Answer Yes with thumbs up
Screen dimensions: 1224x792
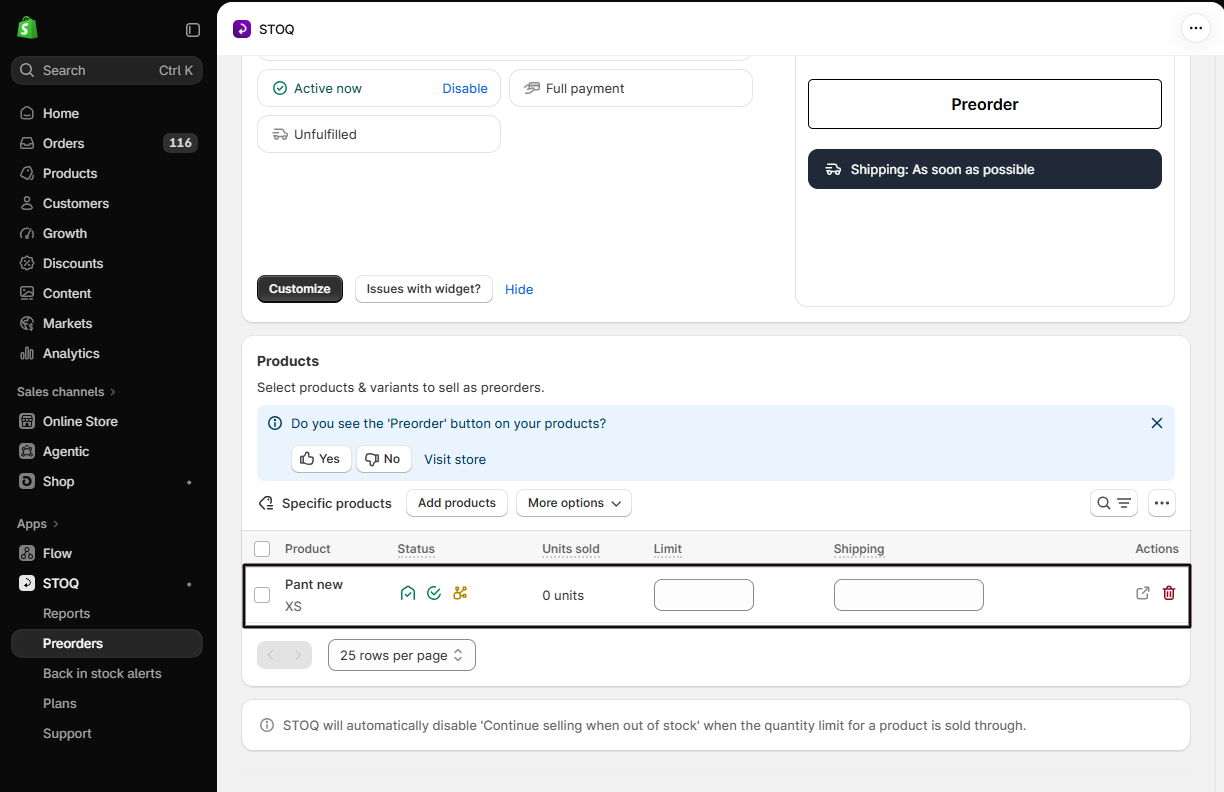321,459
